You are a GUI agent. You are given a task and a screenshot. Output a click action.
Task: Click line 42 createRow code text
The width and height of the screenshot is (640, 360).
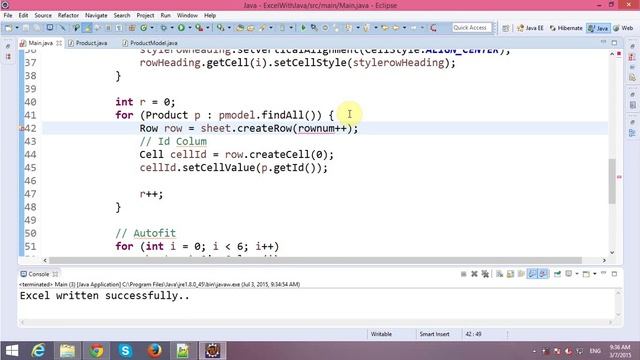(249, 128)
